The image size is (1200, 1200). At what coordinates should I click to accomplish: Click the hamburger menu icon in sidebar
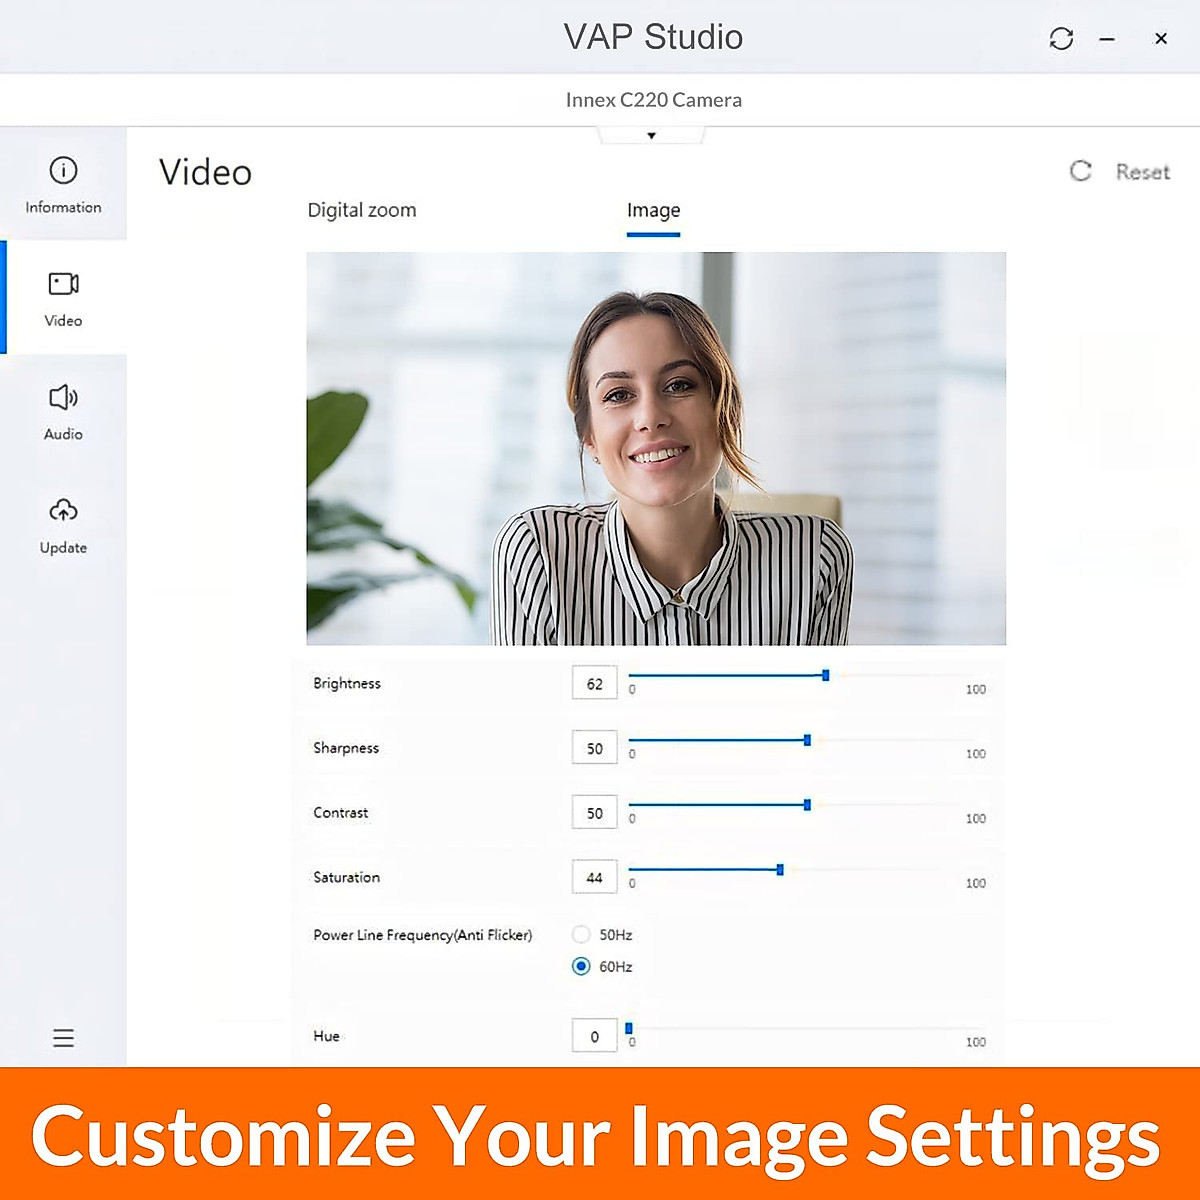(x=63, y=1038)
